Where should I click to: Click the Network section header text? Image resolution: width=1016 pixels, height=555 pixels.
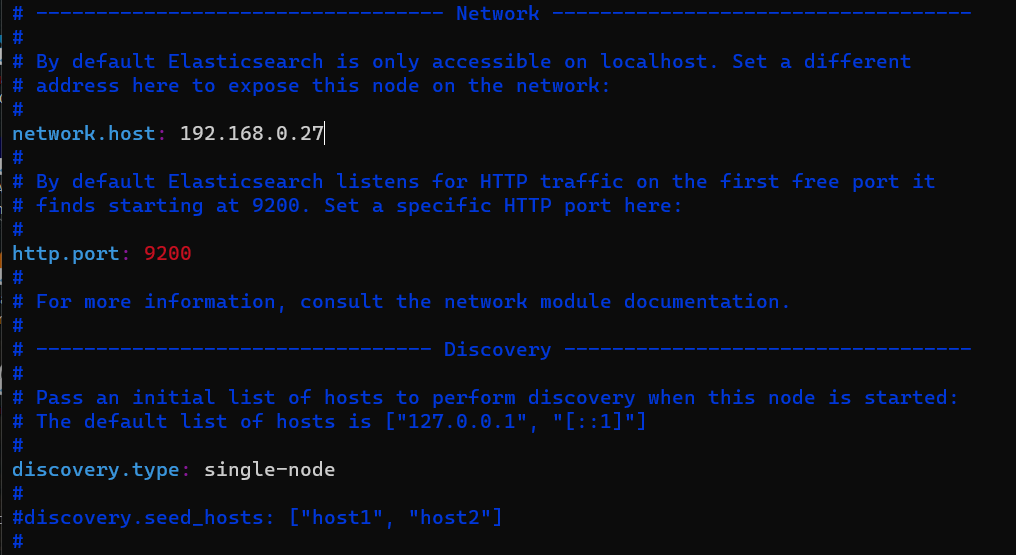point(497,13)
